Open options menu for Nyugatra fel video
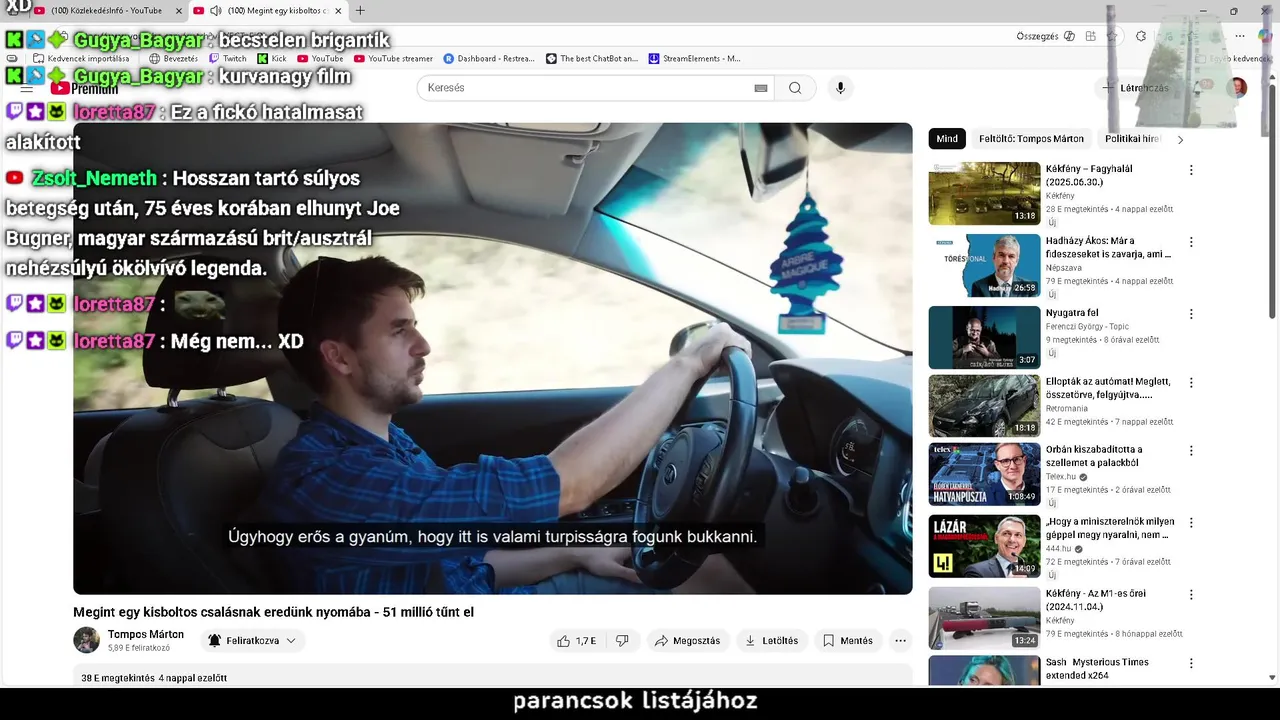Screen dimensions: 1280x720 [x=1190, y=314]
